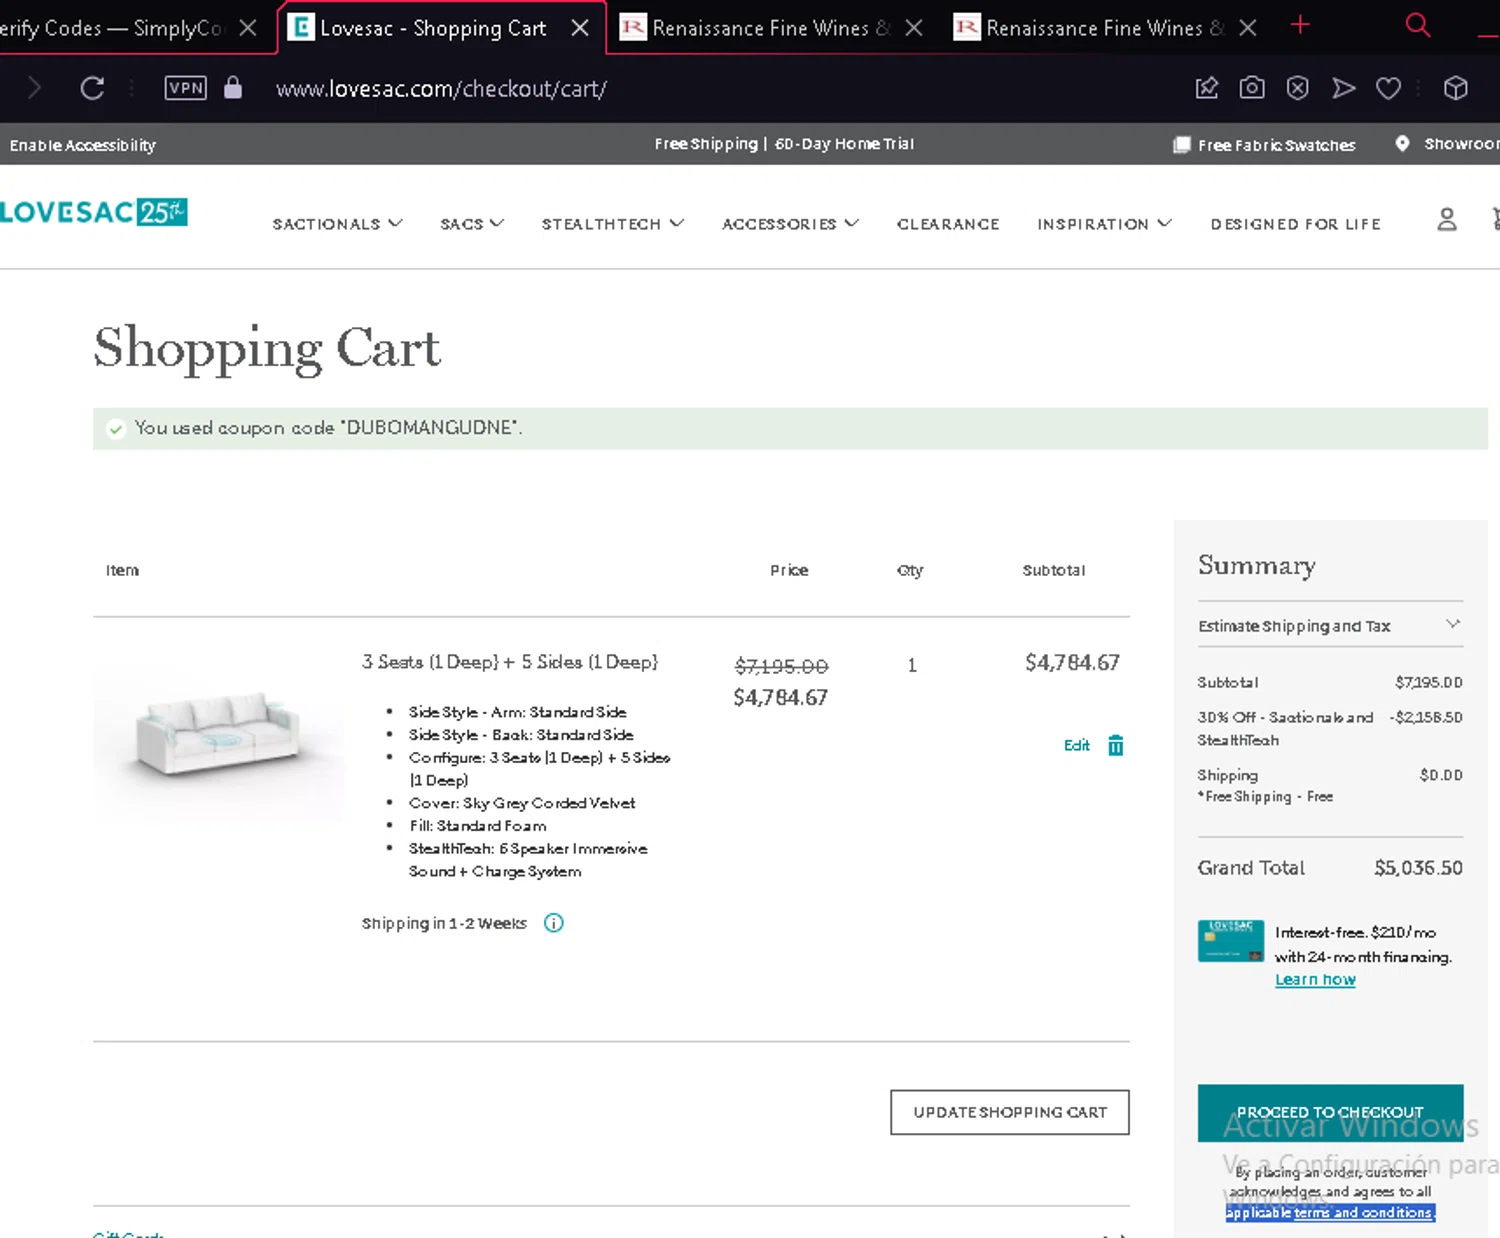Click the Grand Total $5,036.50 amount
Screen dimensions: 1500x1238
1418,868
